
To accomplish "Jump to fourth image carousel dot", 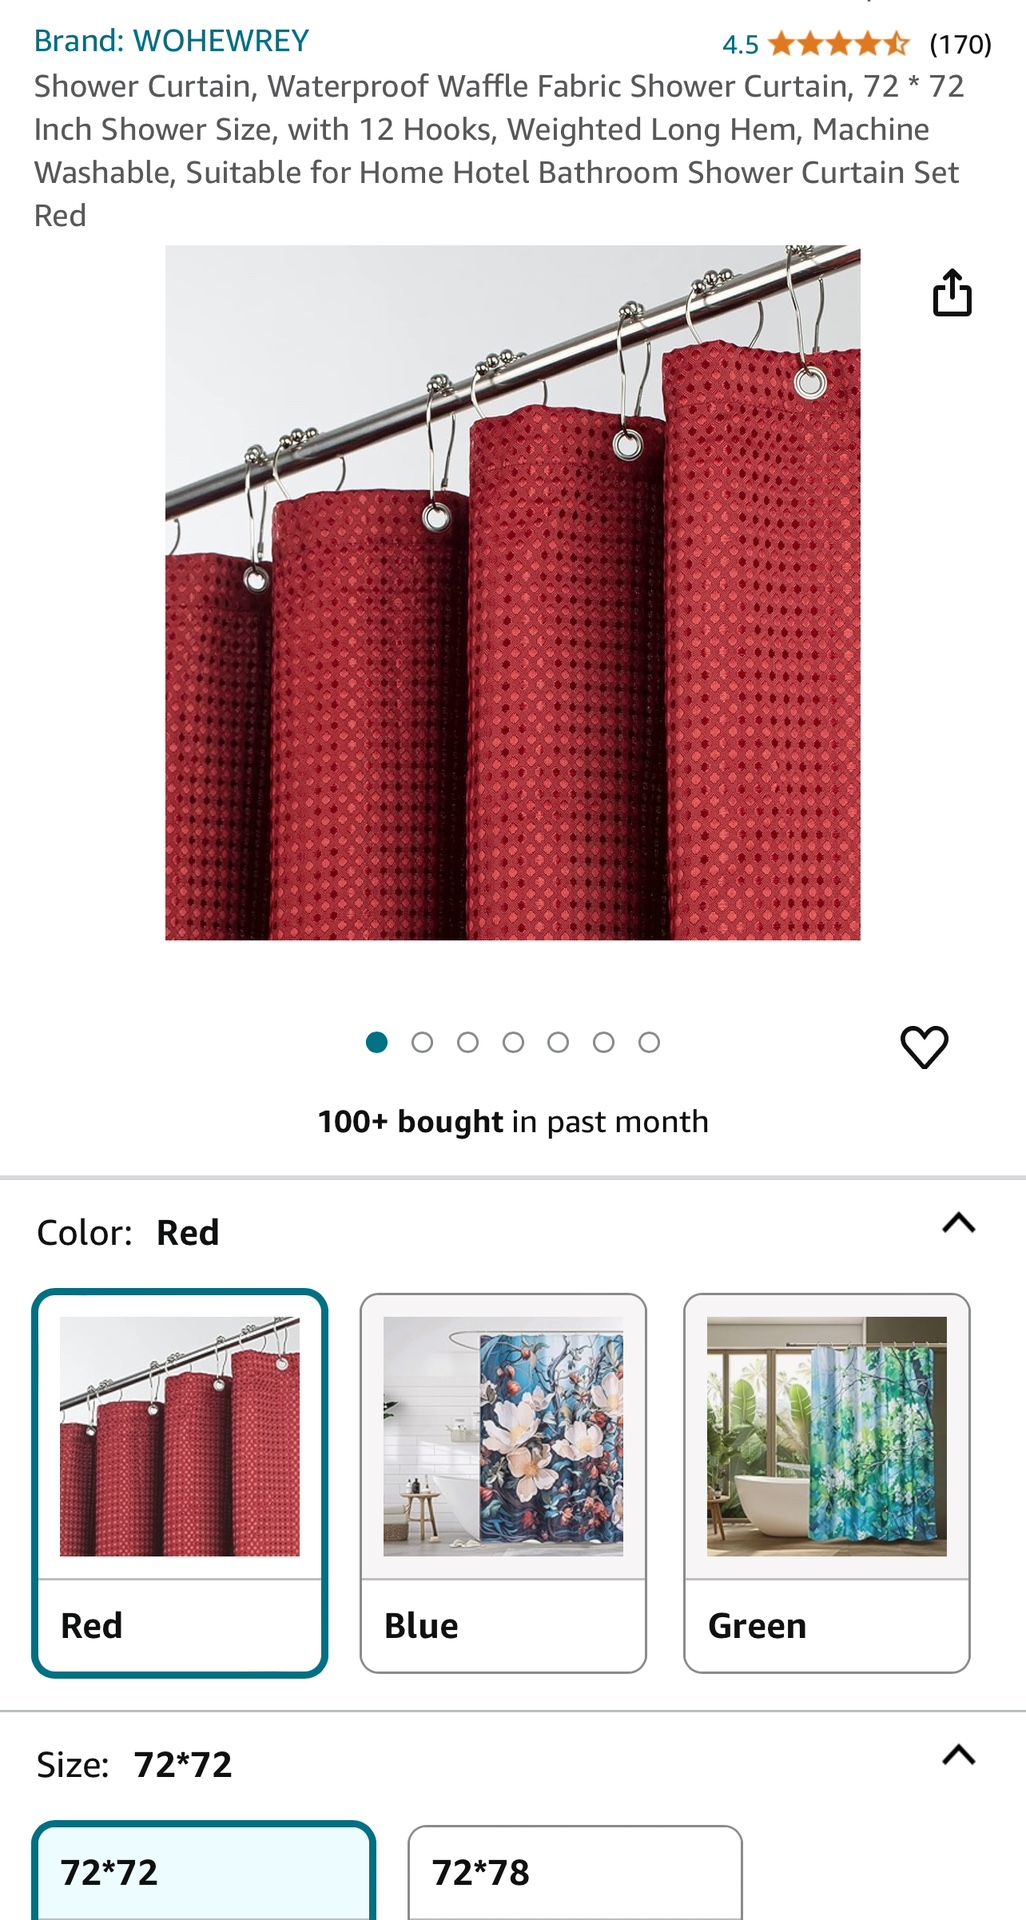I will click(x=513, y=1043).
